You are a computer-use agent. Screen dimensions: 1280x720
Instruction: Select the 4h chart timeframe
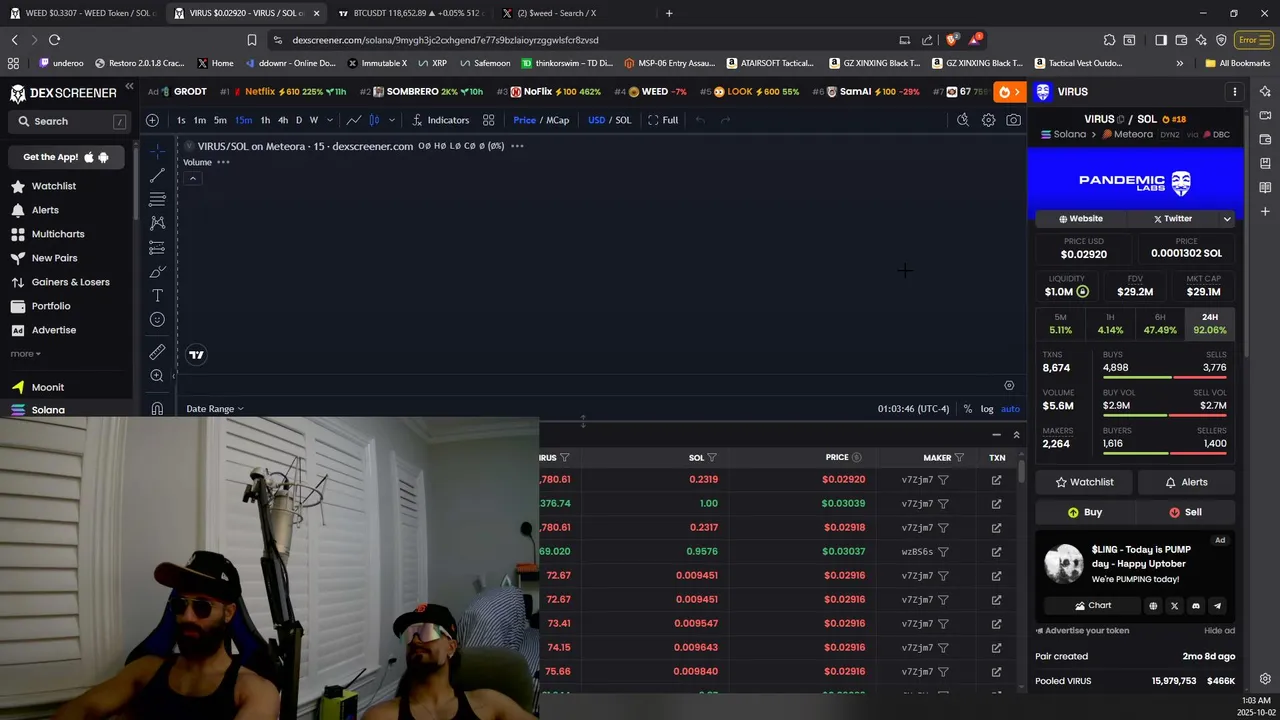(283, 120)
